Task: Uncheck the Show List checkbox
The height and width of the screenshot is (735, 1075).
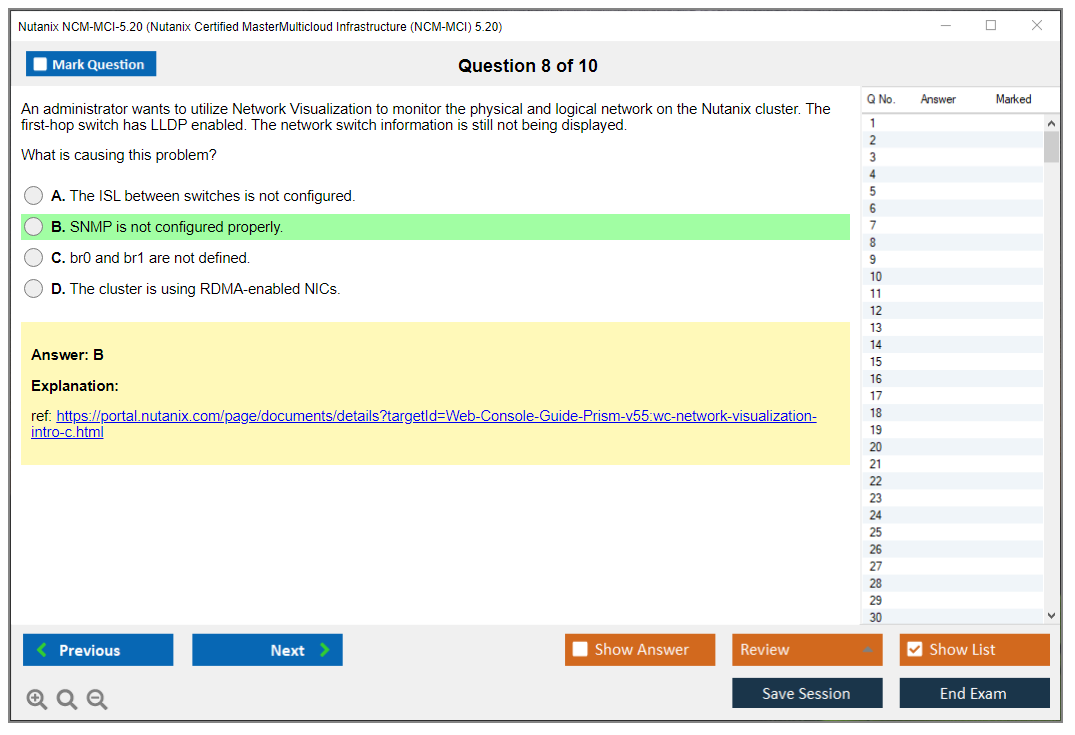Action: tap(914, 650)
